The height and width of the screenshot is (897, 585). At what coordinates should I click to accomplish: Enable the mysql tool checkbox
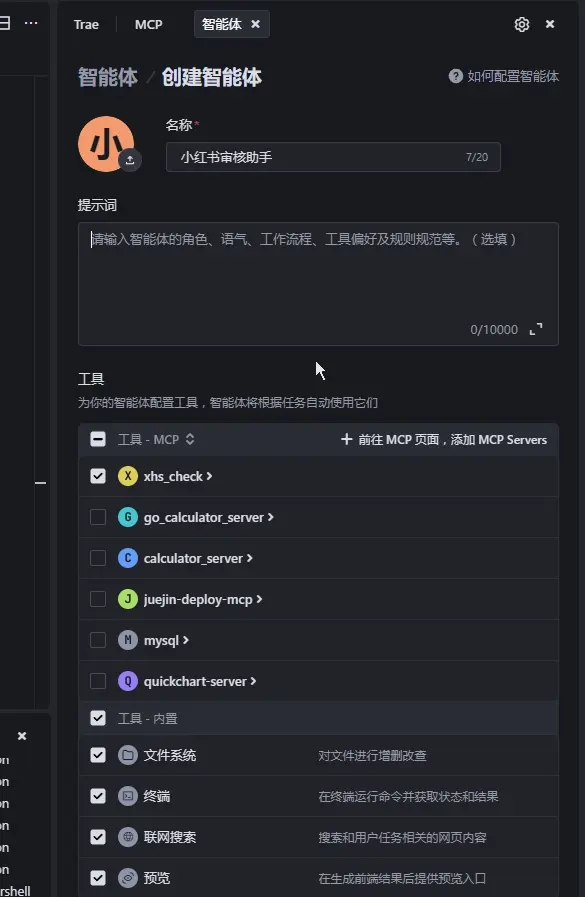[98, 640]
